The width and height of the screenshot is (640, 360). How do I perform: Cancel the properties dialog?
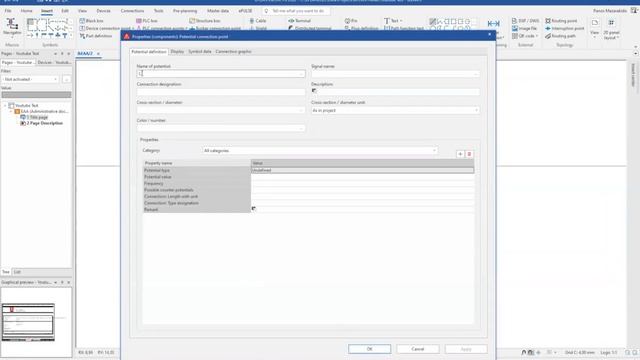coord(418,349)
